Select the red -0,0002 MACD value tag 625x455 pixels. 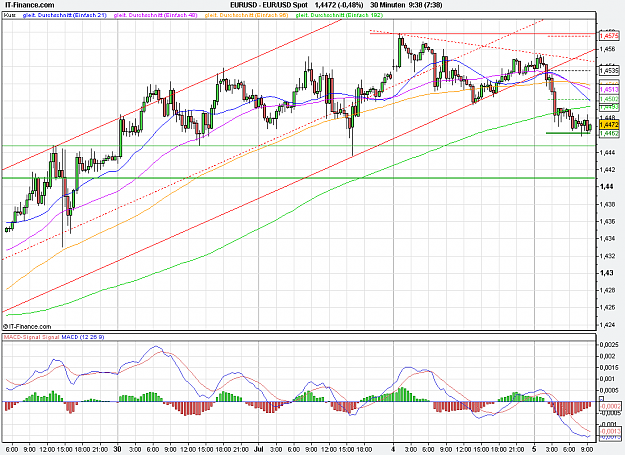tap(610, 406)
